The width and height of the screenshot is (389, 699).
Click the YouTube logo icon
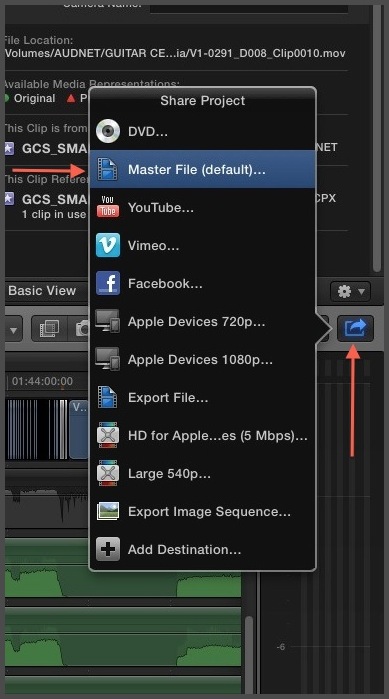[108, 207]
